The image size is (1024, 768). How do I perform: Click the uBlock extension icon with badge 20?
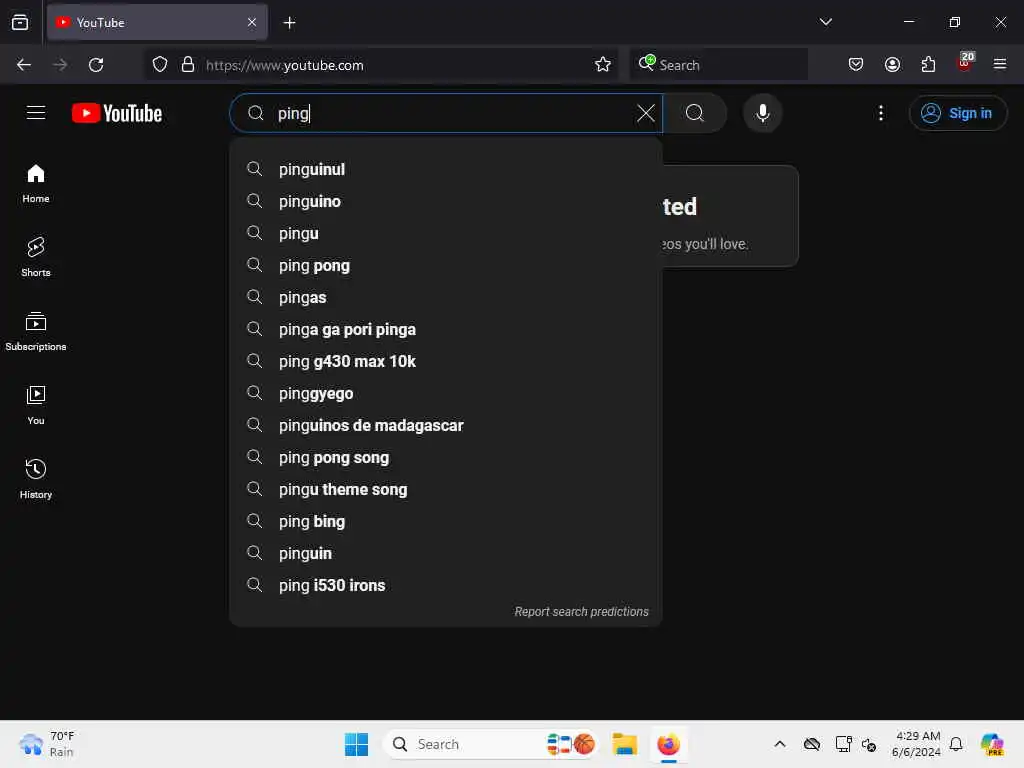[x=965, y=63]
